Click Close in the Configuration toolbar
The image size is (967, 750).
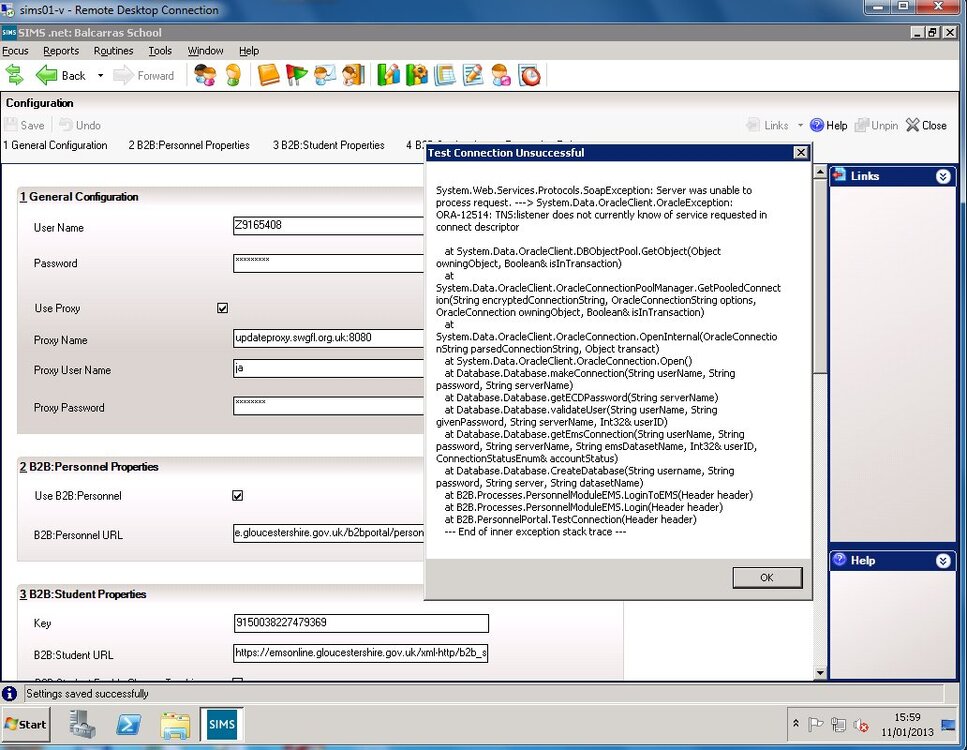(926, 125)
